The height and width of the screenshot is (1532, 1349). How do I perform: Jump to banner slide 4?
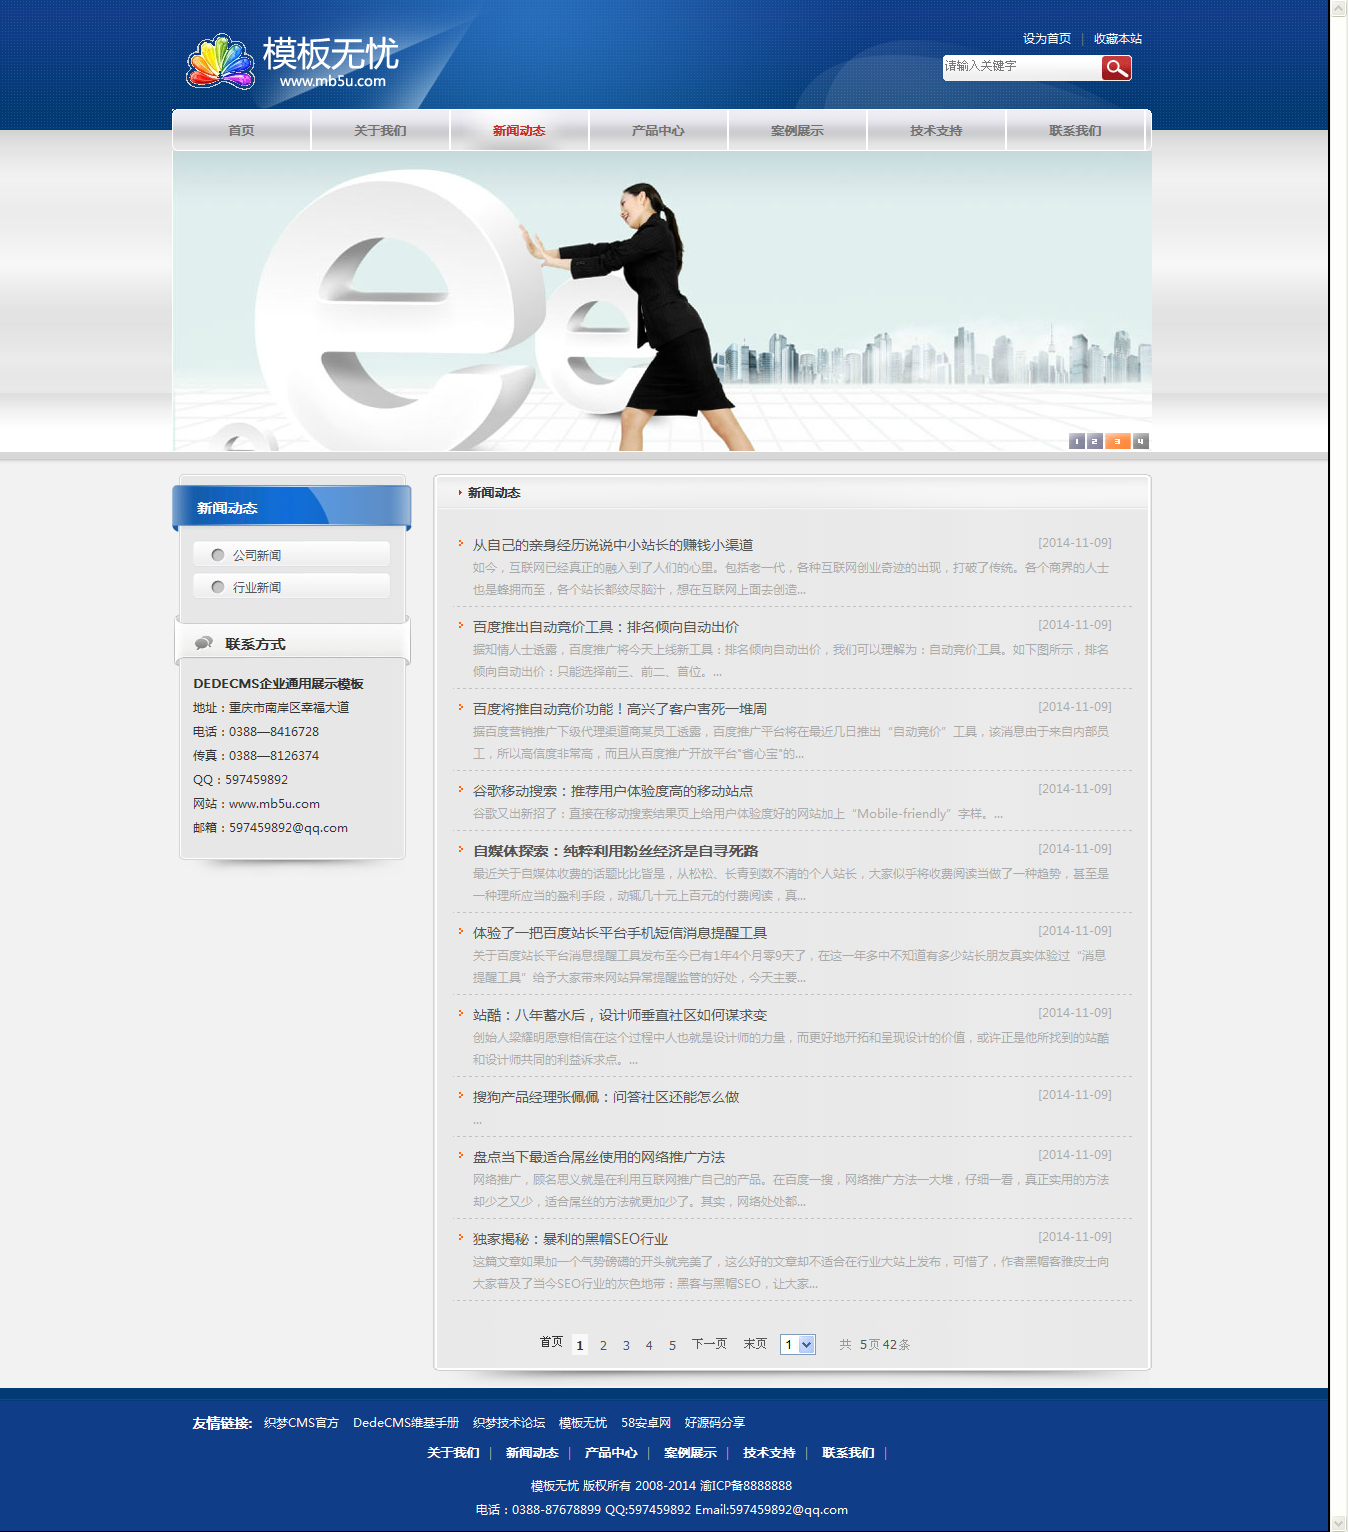[x=1140, y=441]
